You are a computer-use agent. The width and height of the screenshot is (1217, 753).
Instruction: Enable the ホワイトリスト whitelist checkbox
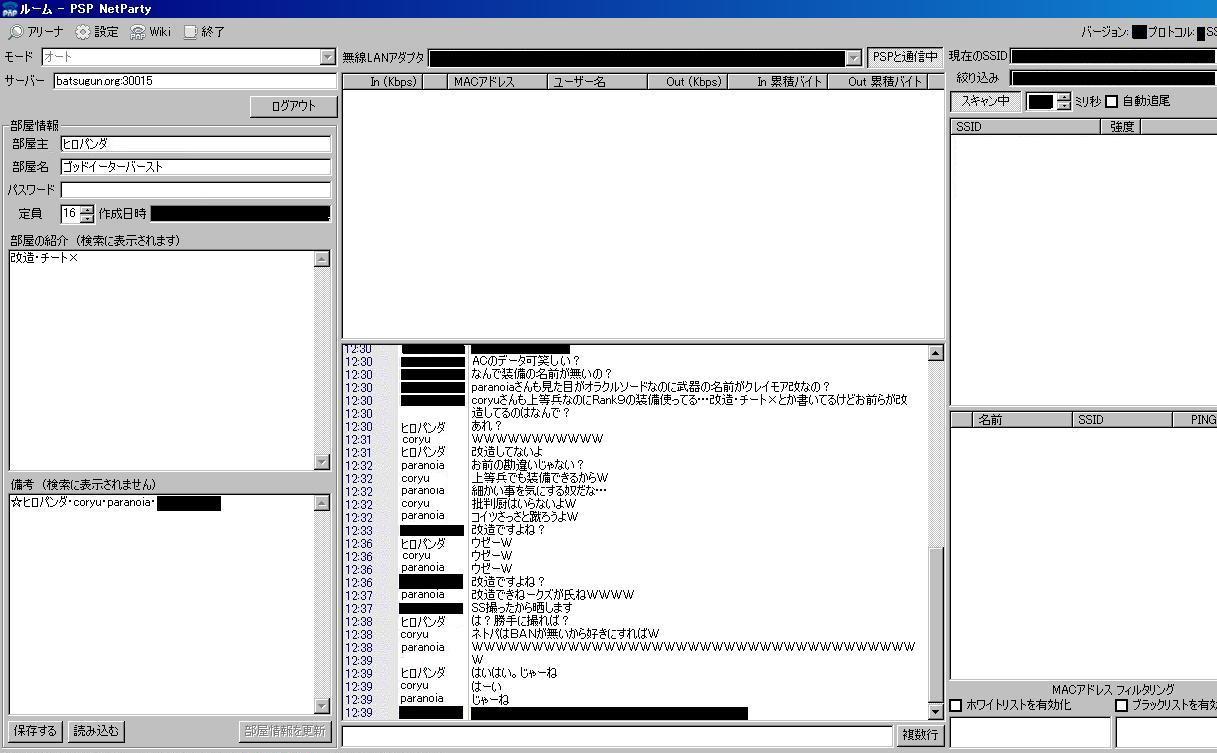(x=956, y=705)
